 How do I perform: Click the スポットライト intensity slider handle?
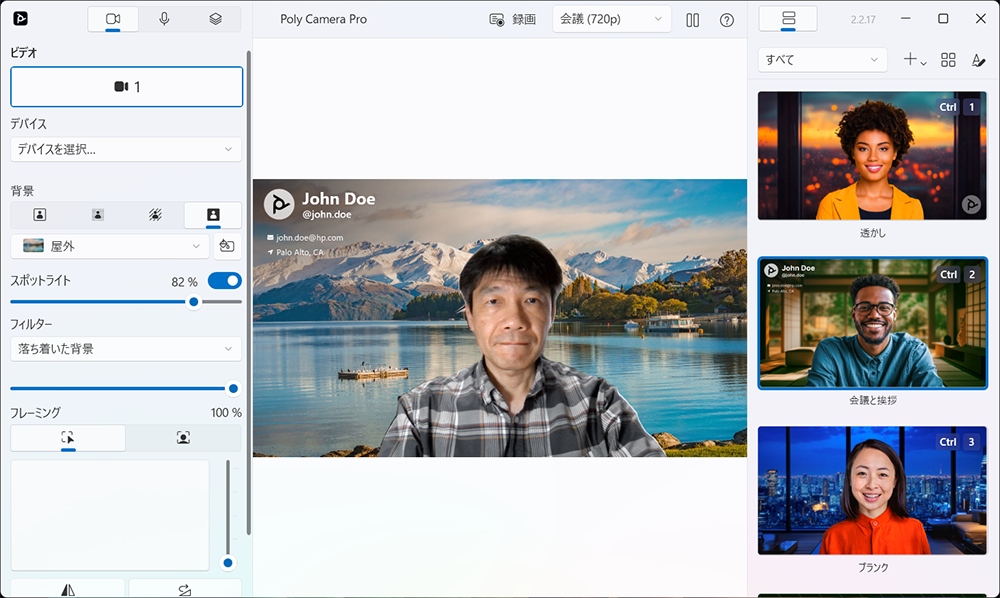click(194, 301)
